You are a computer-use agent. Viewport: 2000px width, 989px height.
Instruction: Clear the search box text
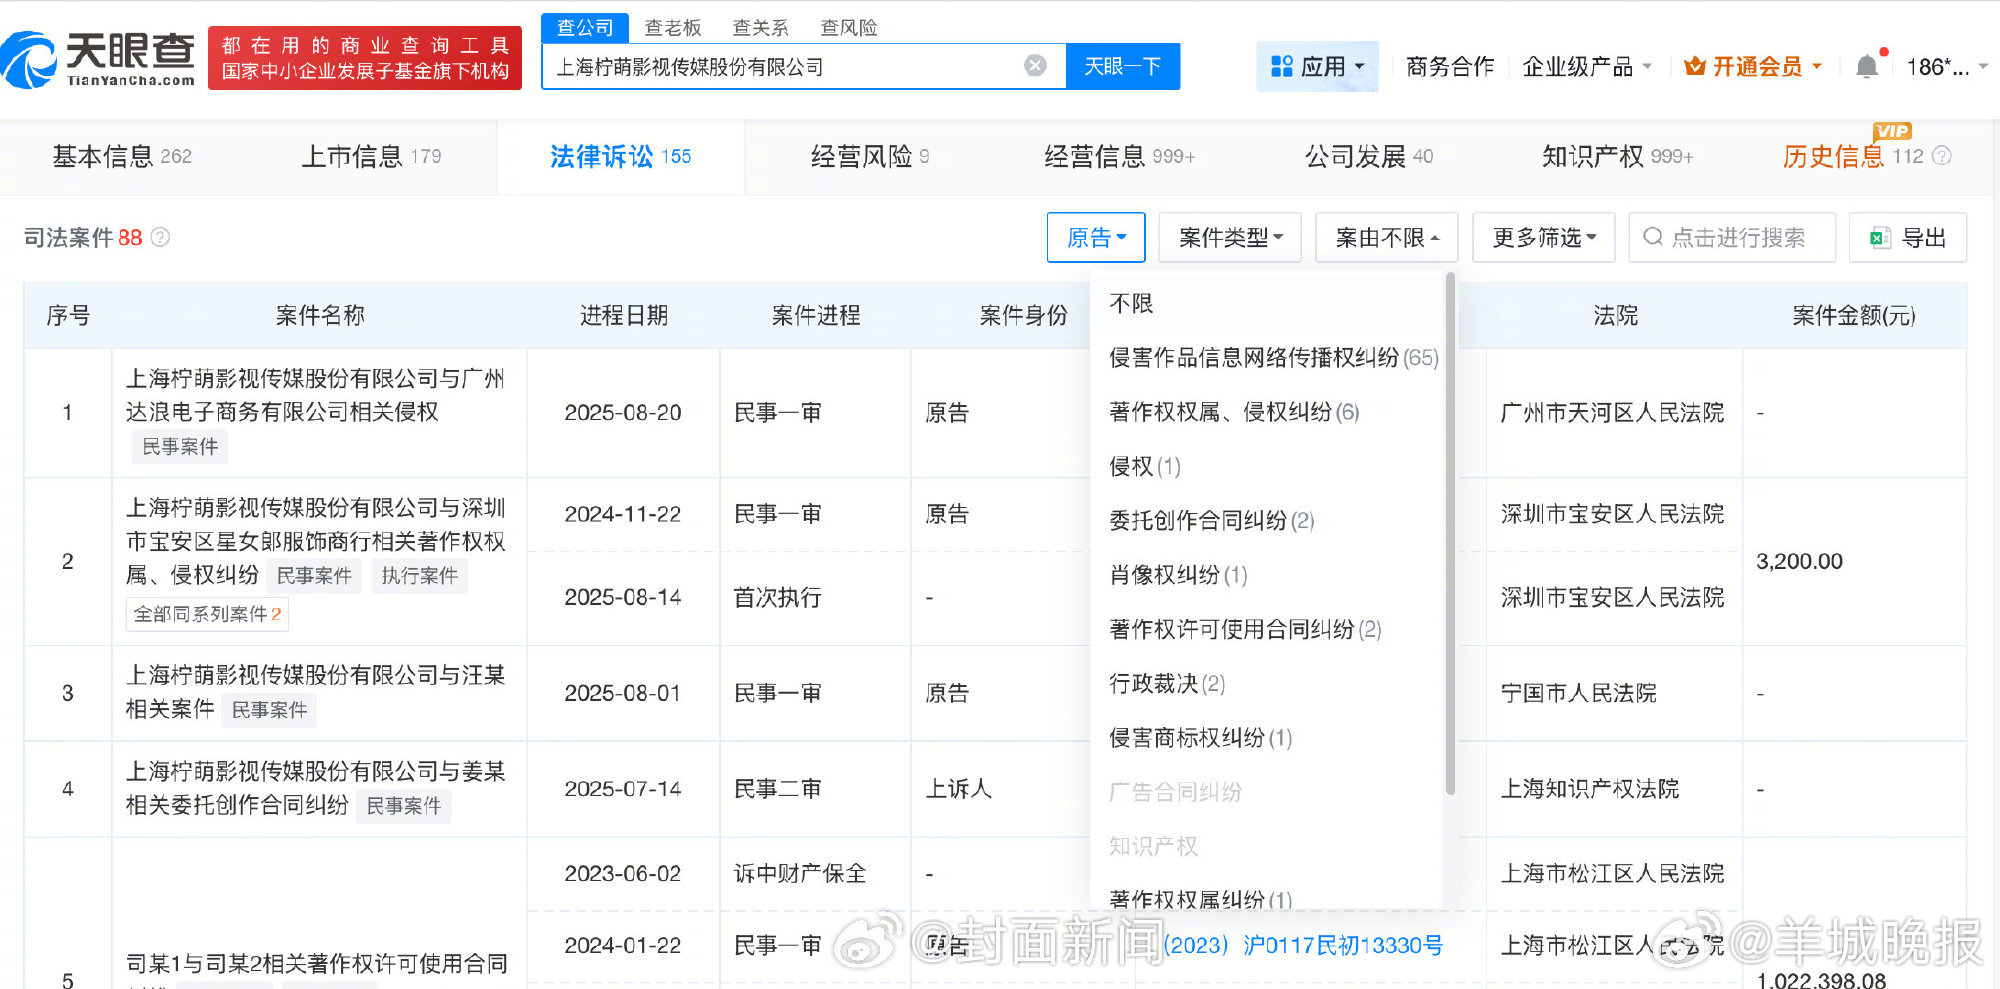click(1035, 66)
